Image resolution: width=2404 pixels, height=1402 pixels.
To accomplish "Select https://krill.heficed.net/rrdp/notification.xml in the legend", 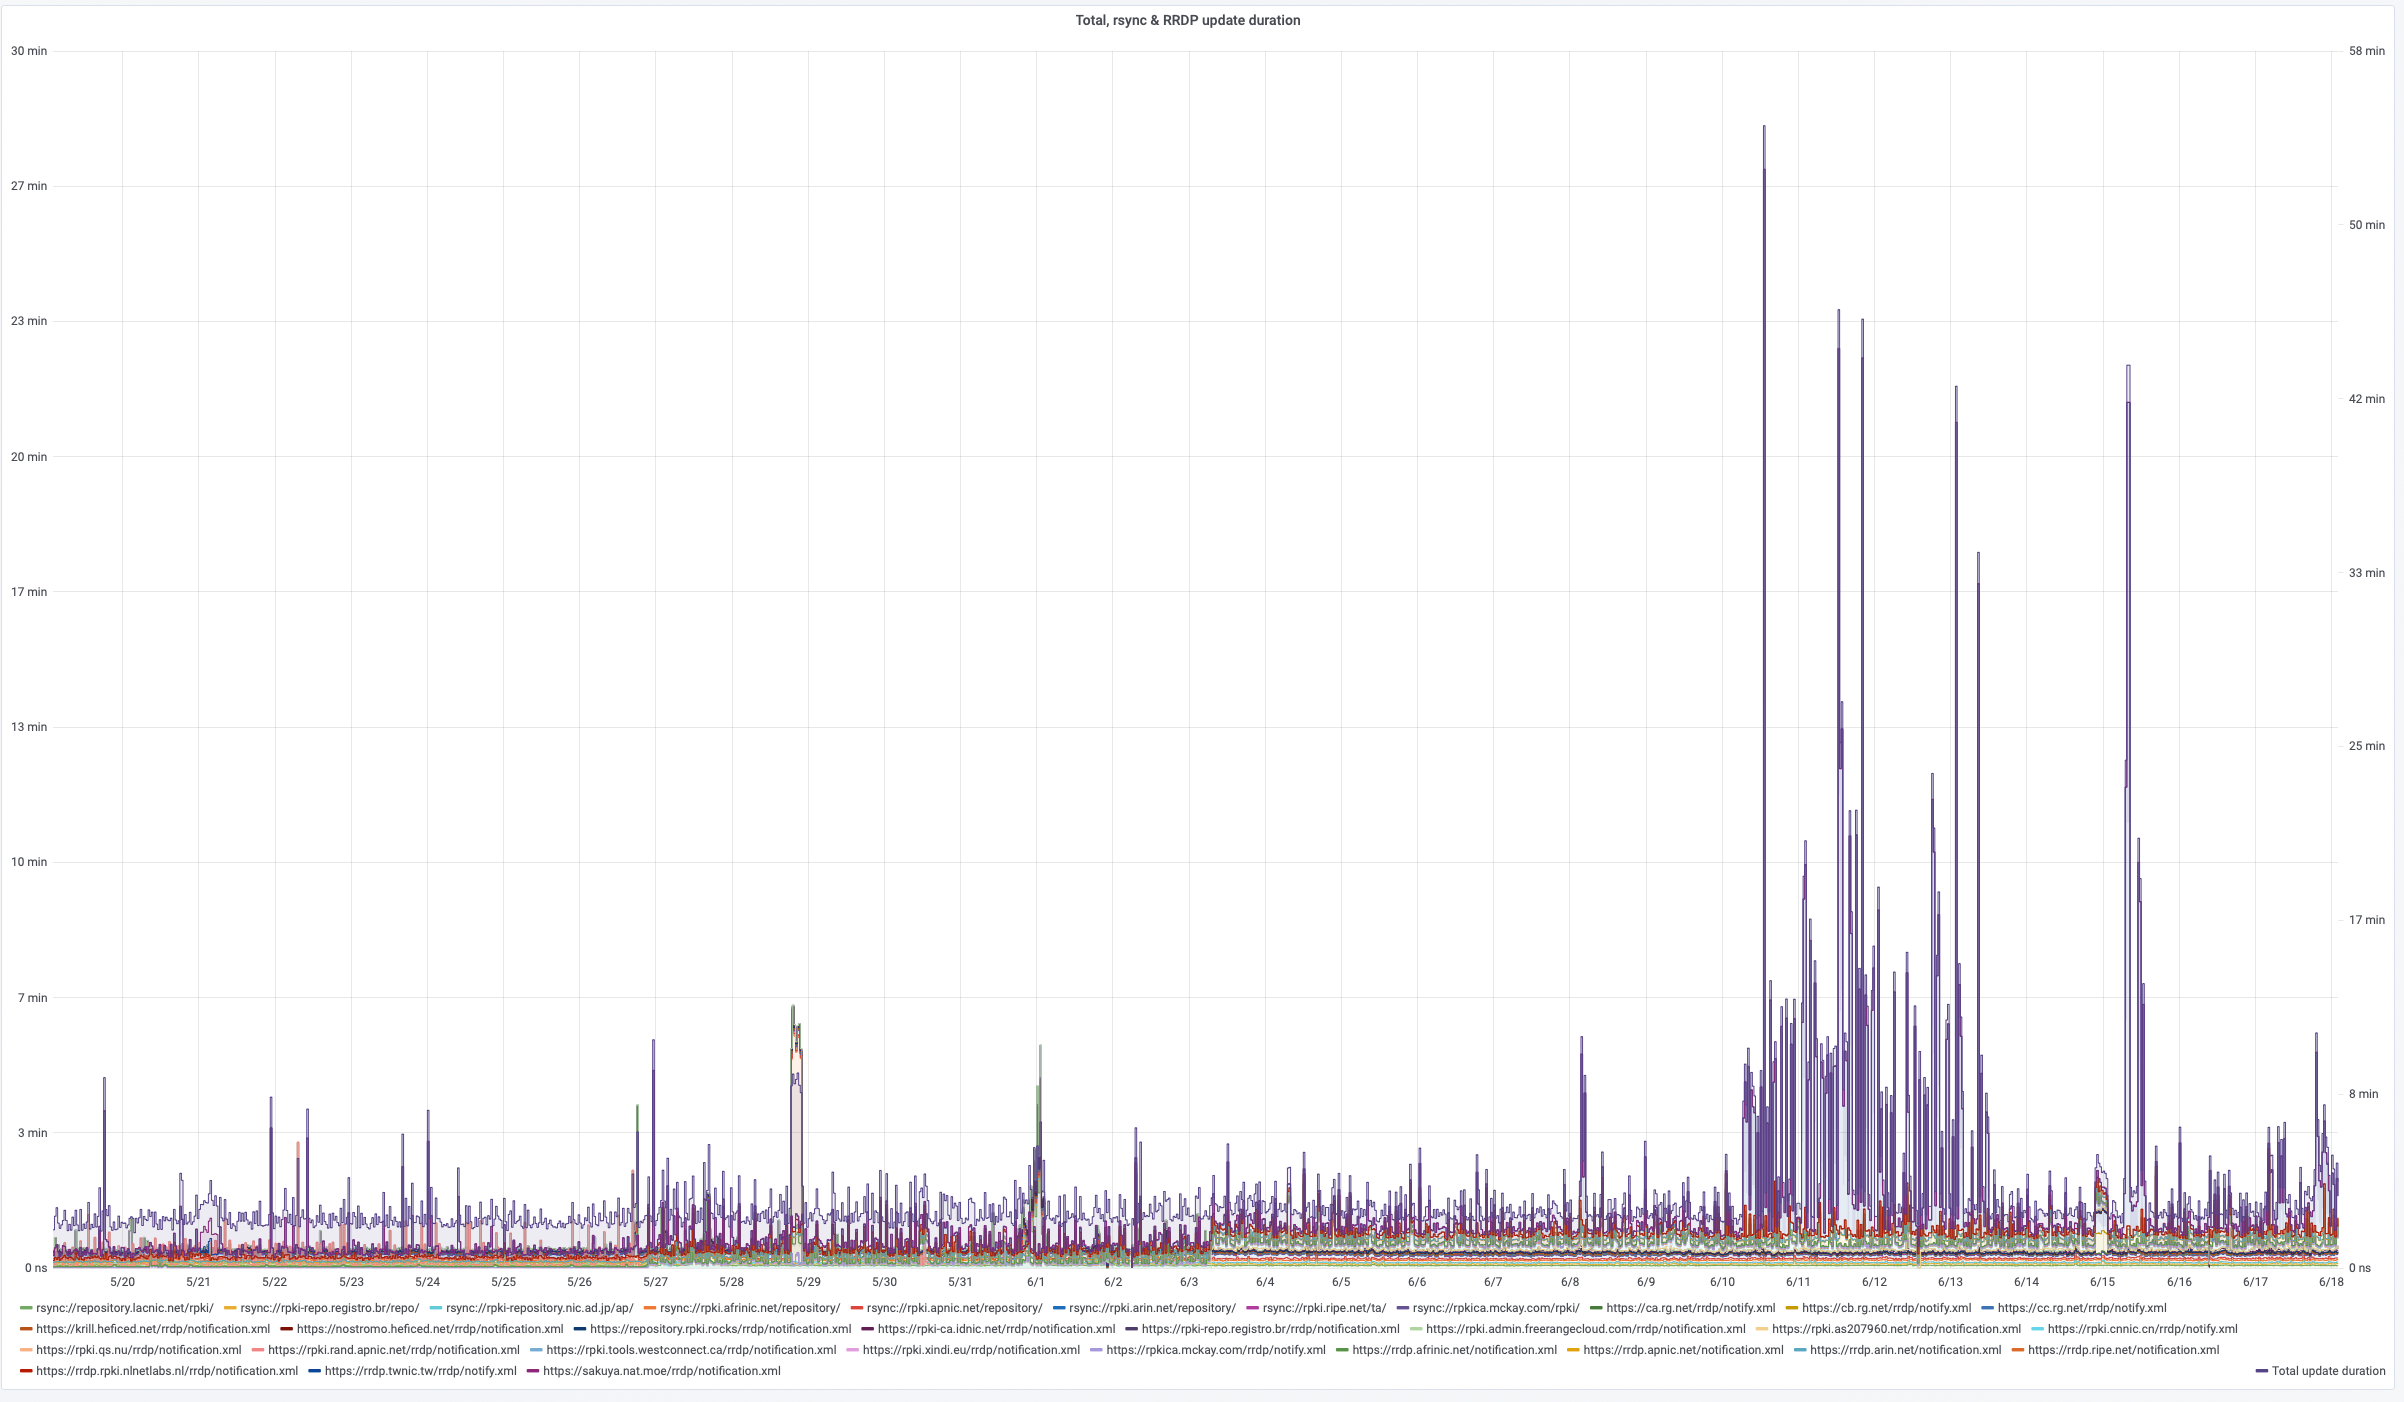I will (152, 1329).
